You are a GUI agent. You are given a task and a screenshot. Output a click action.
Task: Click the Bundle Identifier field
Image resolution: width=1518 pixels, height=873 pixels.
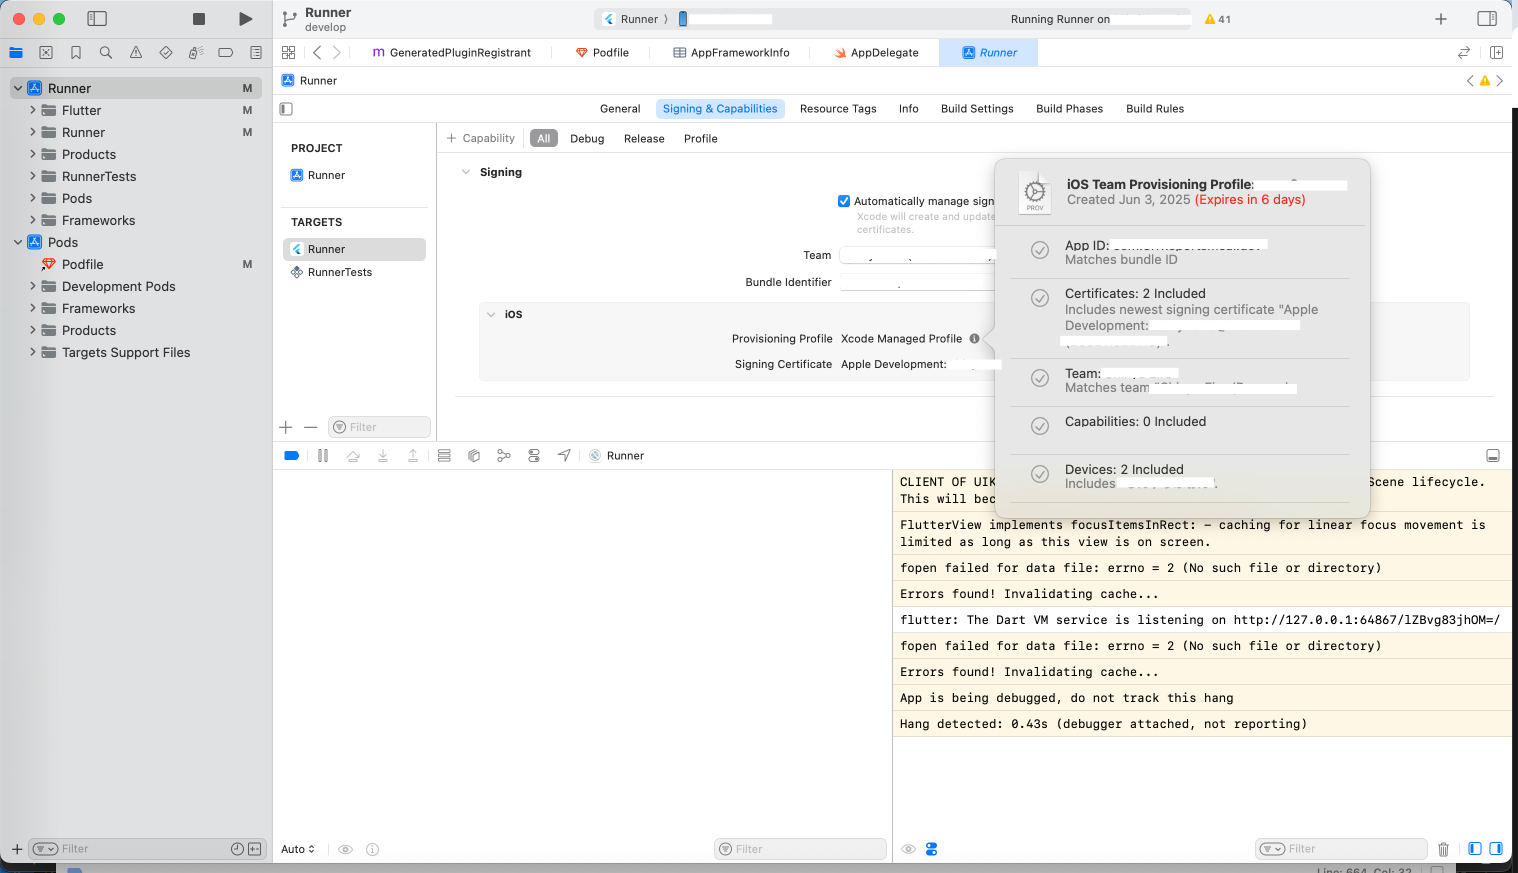point(917,283)
